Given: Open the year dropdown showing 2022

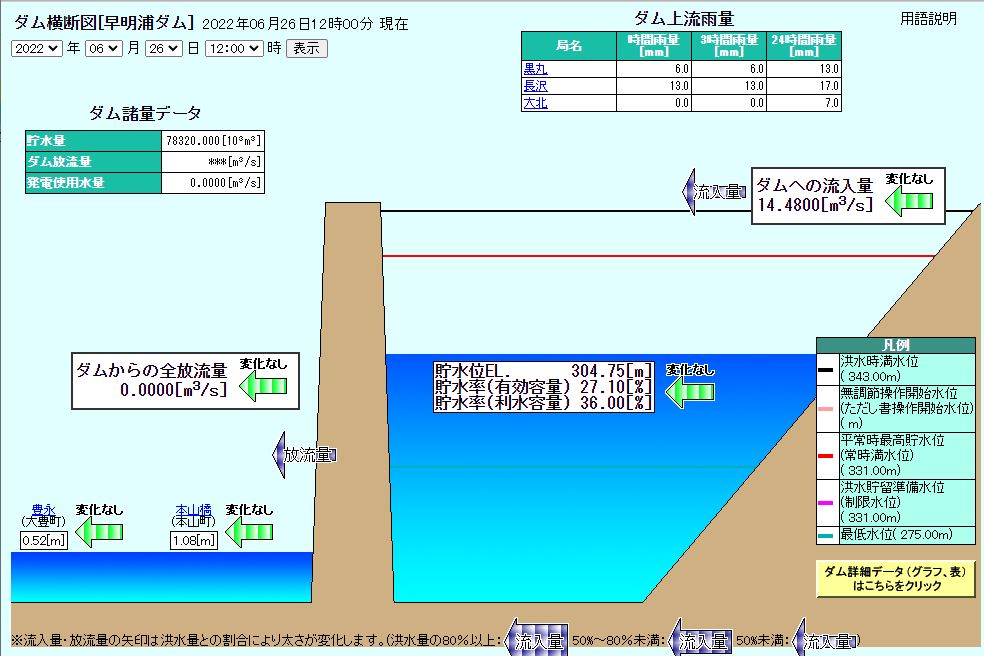Looking at the screenshot, I should [x=37, y=47].
